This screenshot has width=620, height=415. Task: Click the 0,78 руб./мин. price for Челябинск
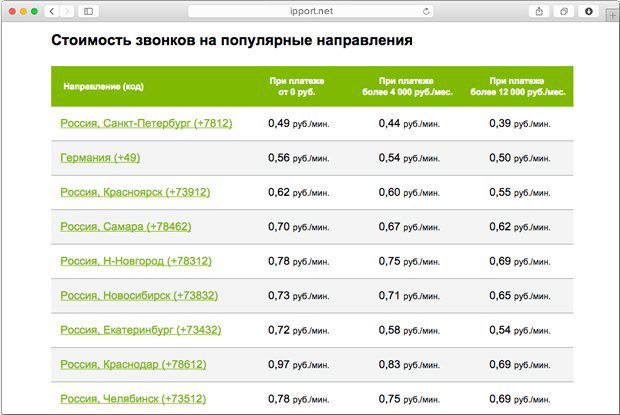[299, 398]
